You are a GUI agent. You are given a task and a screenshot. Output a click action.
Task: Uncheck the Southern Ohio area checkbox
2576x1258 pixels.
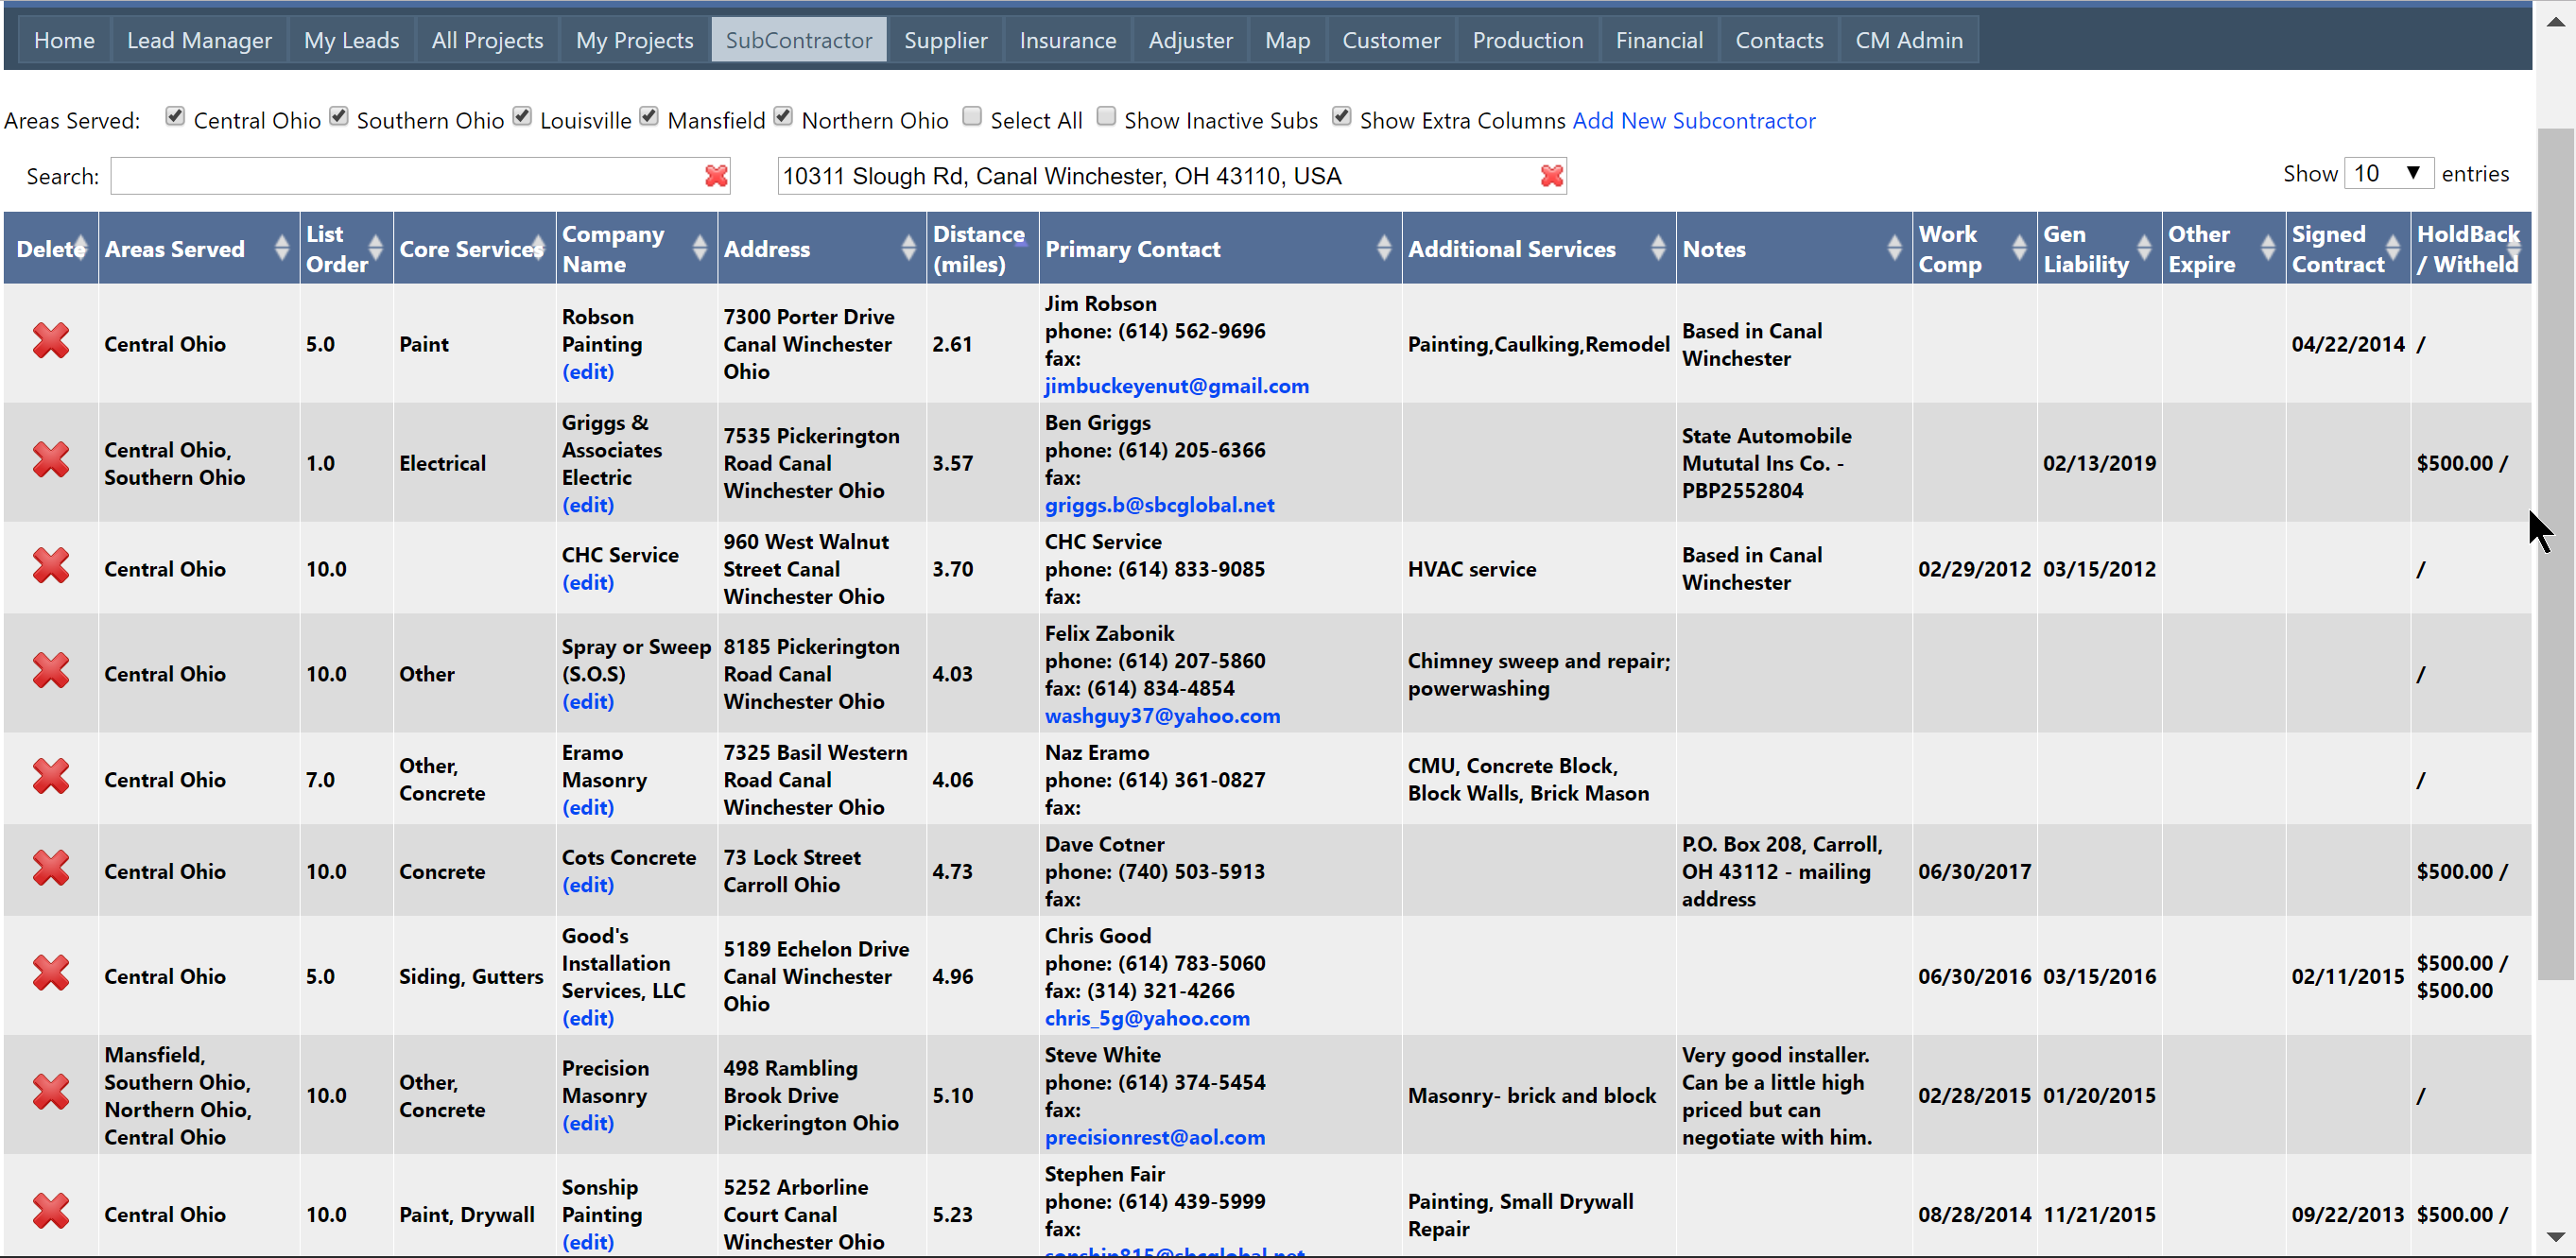coord(339,116)
